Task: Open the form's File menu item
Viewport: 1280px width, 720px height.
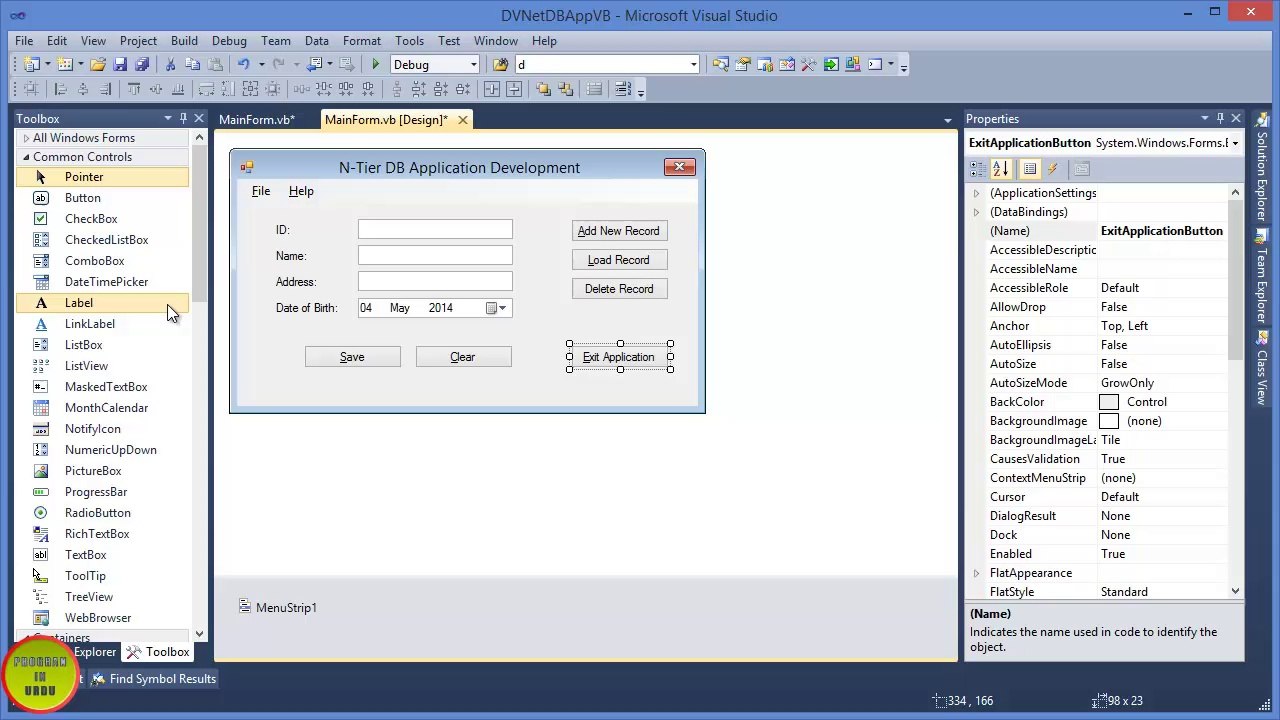Action: click(261, 191)
